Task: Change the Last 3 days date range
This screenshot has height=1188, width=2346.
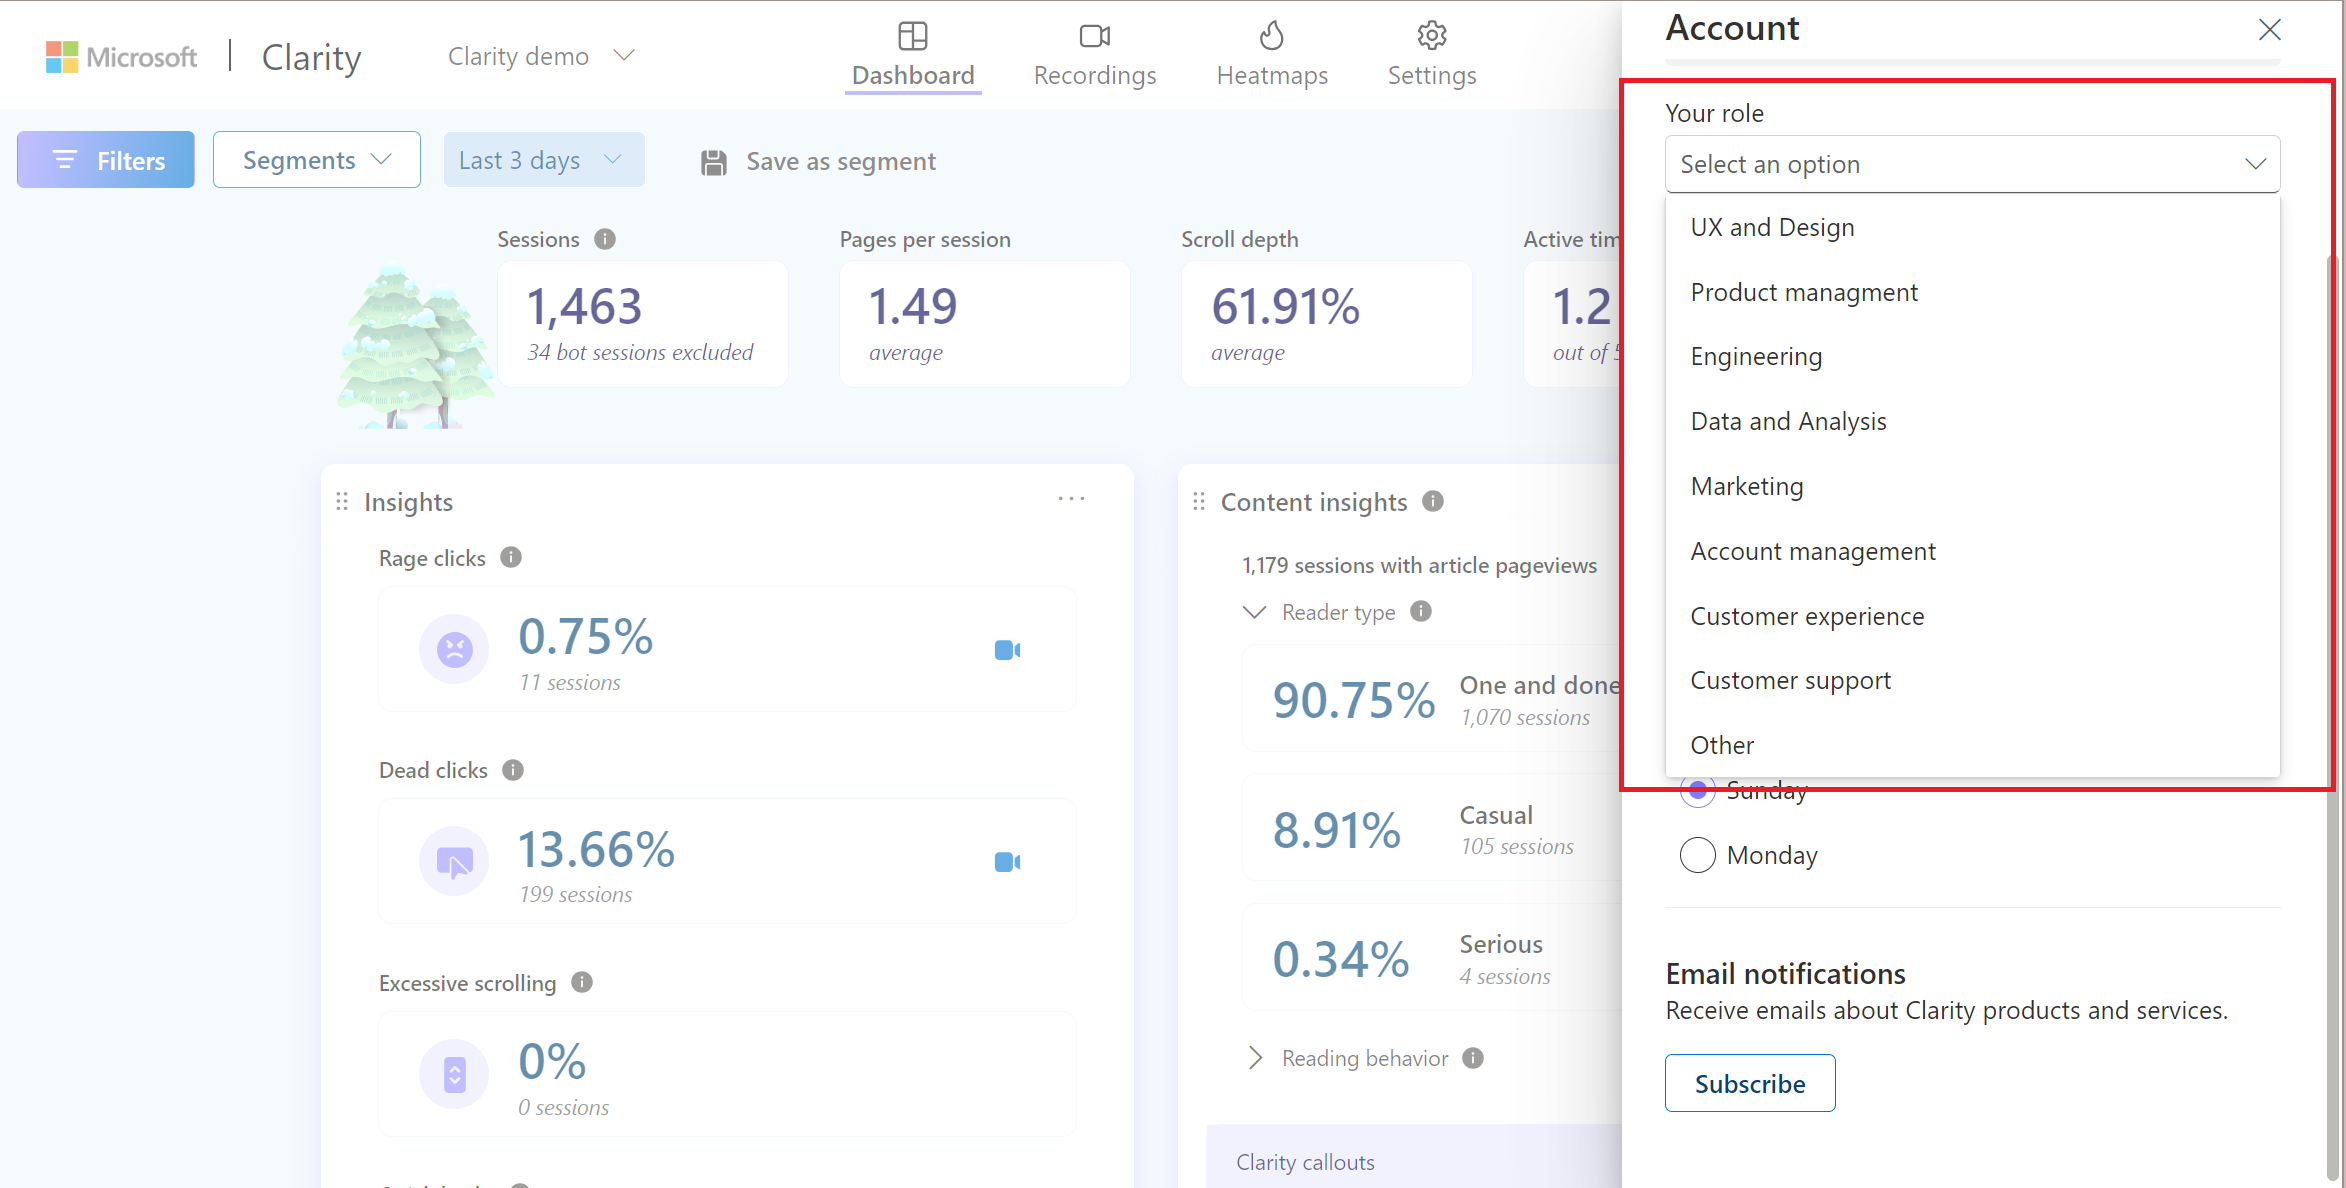Action: 544,160
